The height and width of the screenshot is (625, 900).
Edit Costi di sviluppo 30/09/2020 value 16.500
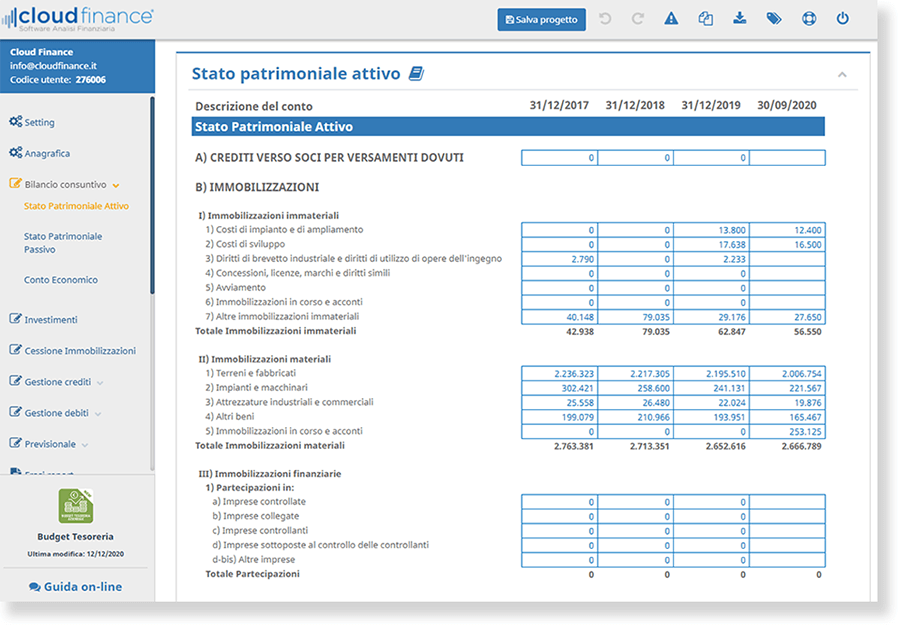tap(788, 244)
